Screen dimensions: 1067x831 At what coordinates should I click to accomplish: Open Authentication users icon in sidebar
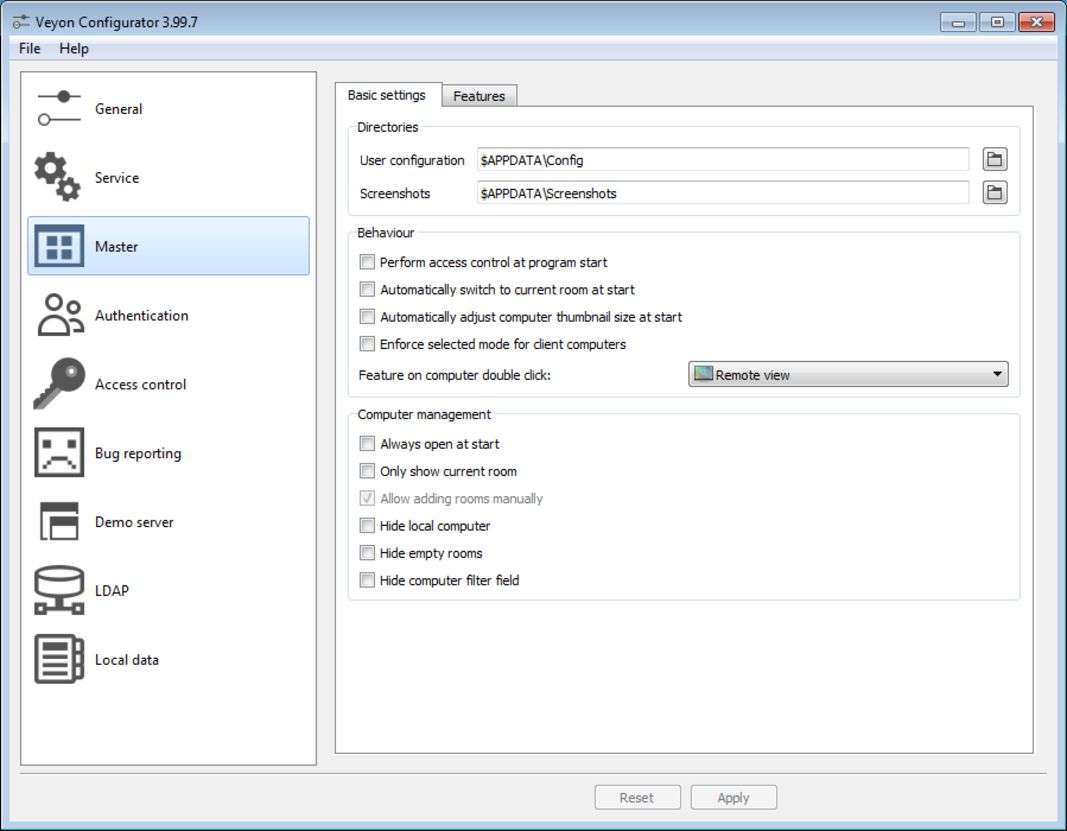[x=60, y=315]
